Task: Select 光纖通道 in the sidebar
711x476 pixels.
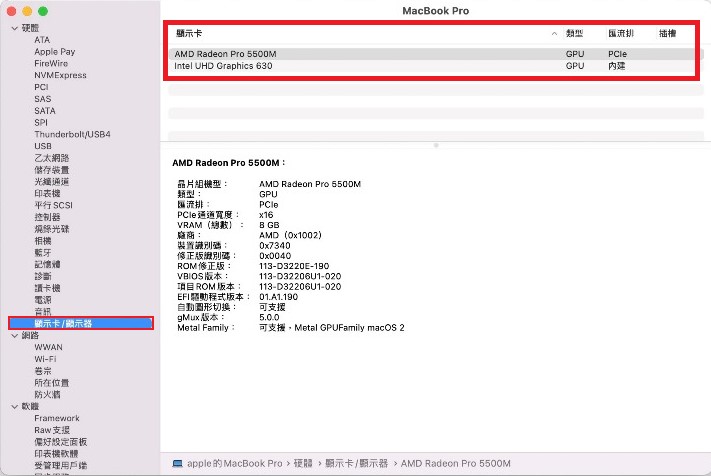Action: [x=52, y=181]
